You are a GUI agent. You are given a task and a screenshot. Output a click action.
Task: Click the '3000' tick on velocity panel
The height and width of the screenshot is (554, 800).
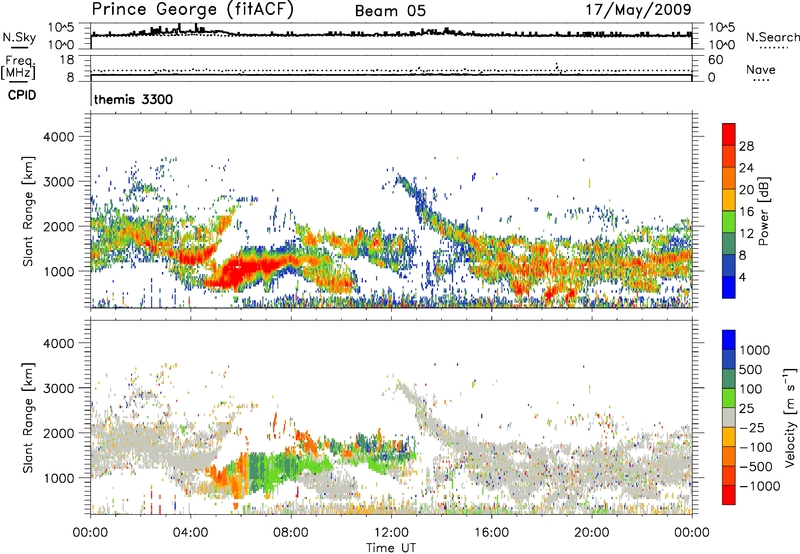pos(58,388)
